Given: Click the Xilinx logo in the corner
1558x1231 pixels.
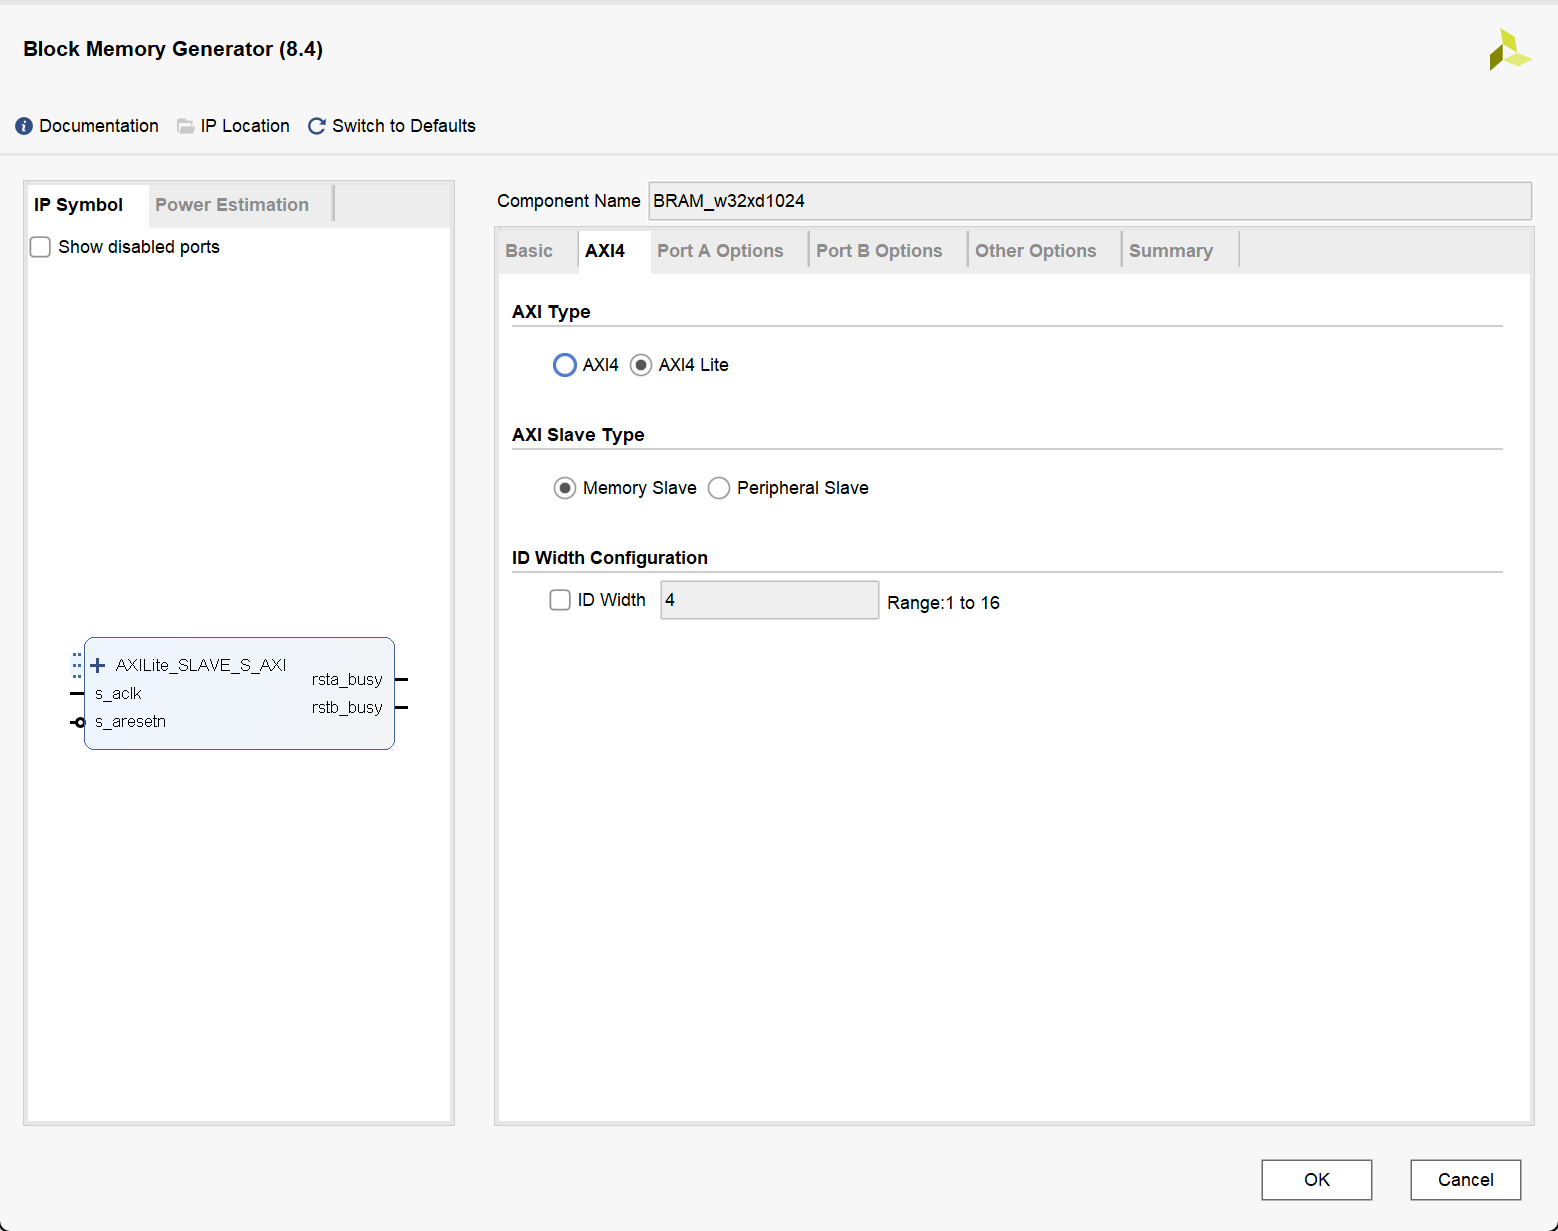Looking at the screenshot, I should click(x=1509, y=50).
